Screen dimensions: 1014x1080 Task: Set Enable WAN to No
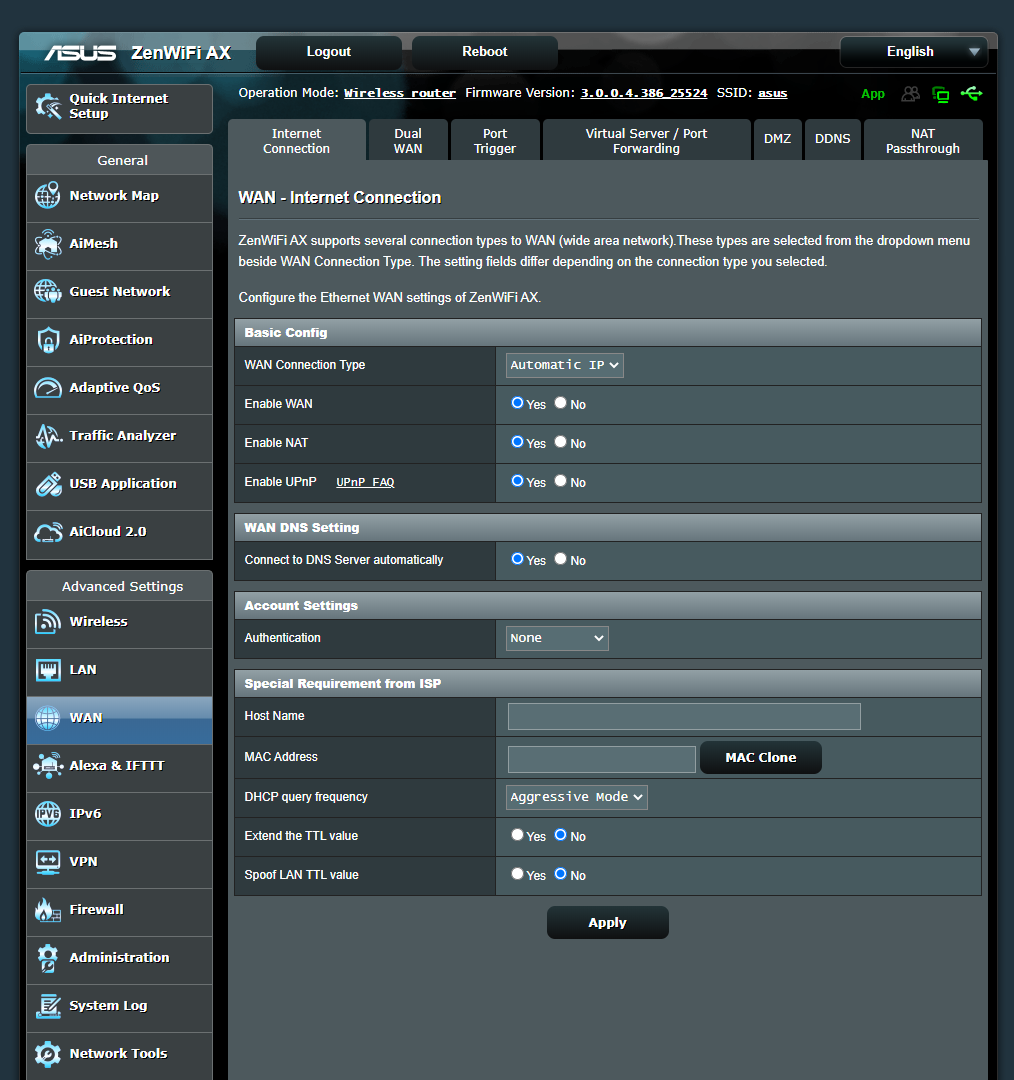561,403
